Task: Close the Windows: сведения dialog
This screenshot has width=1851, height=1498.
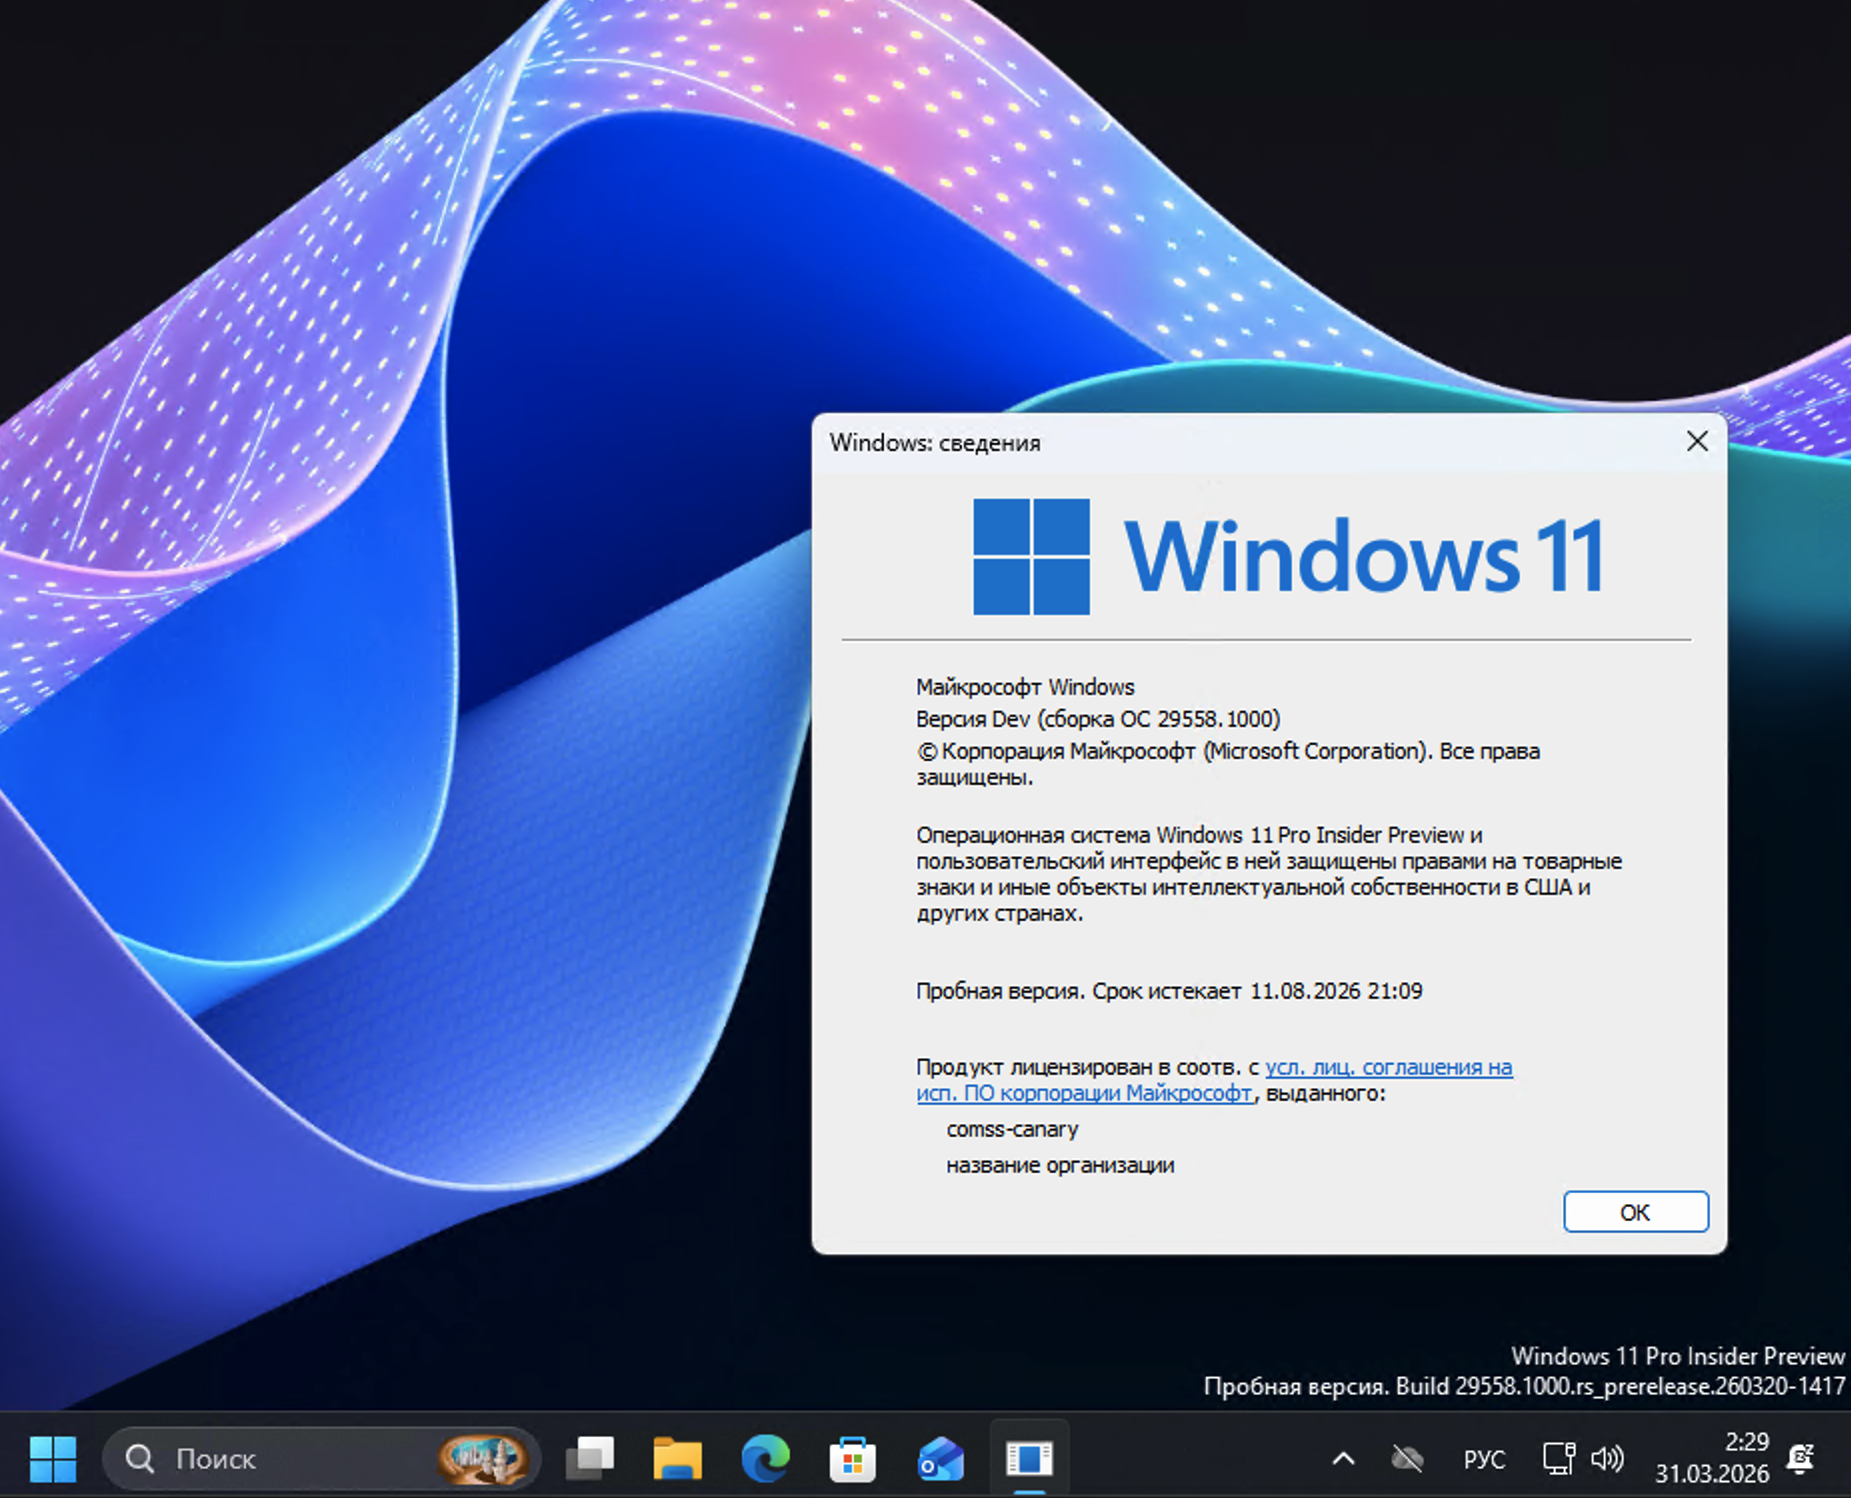Action: tap(1697, 442)
